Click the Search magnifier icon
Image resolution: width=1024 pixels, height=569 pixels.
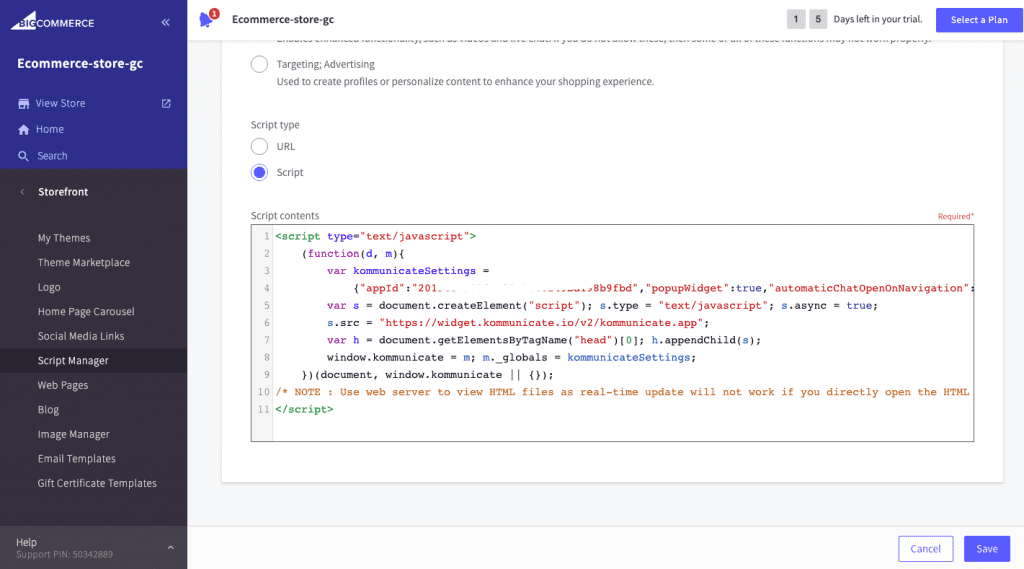click(24, 156)
